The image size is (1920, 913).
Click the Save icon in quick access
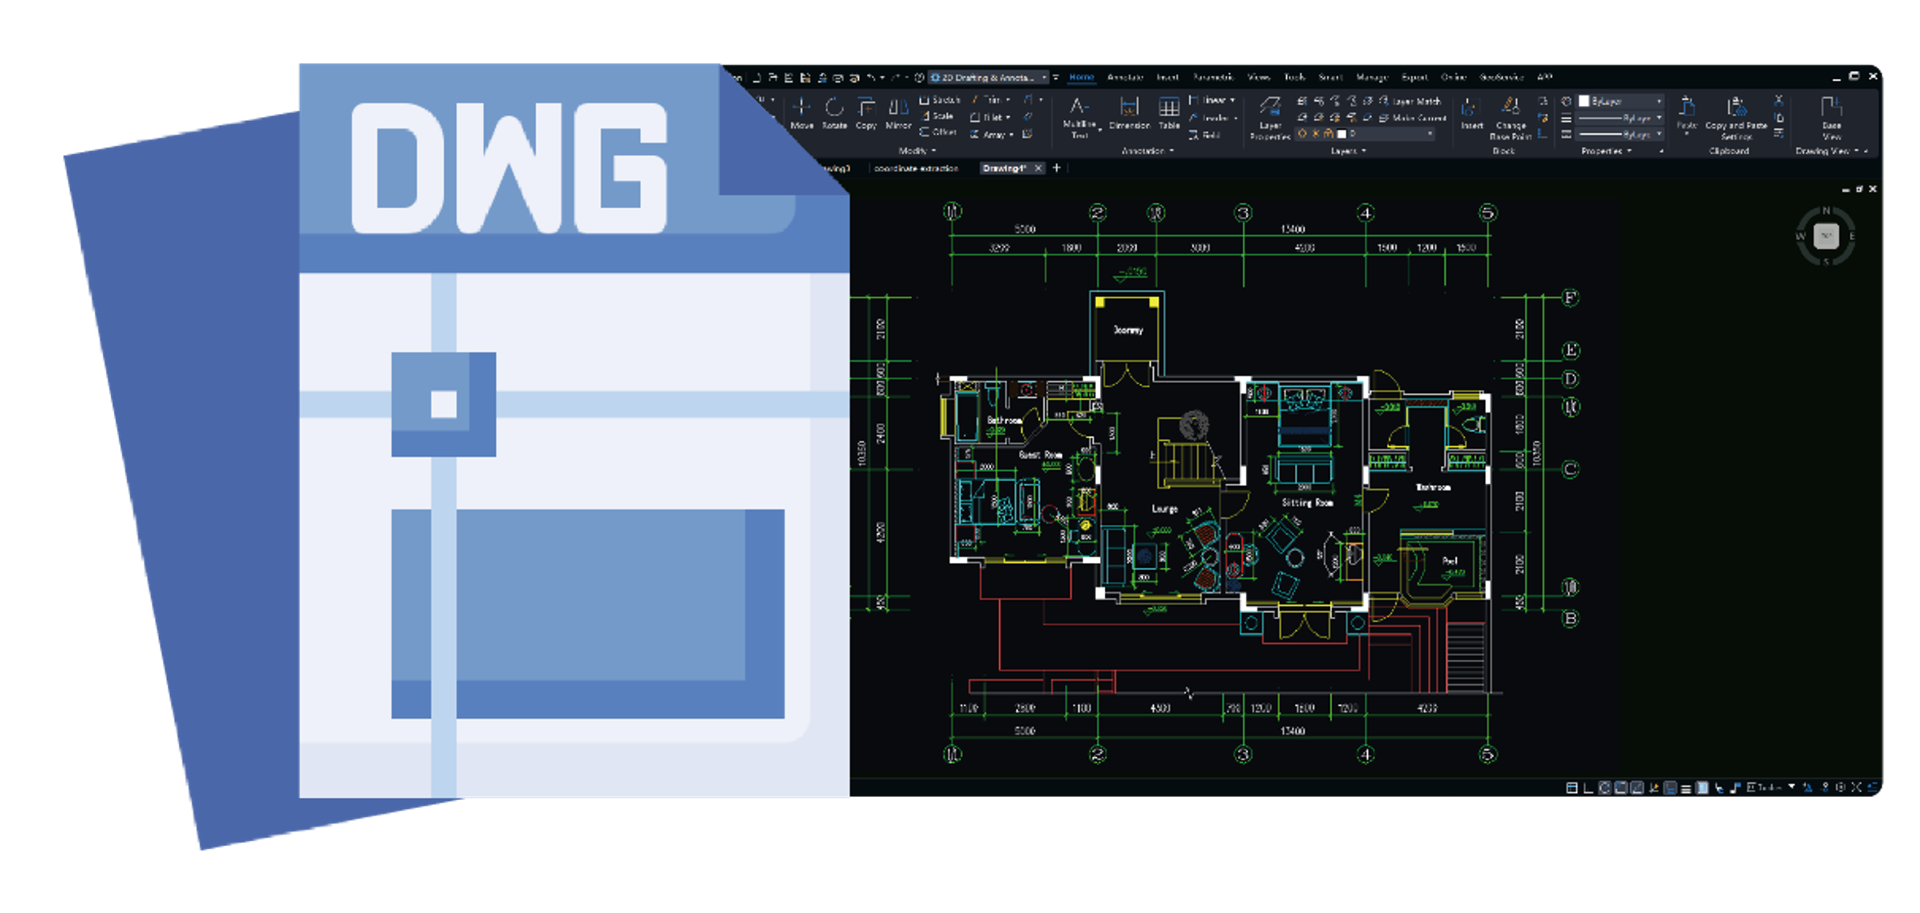click(x=789, y=77)
